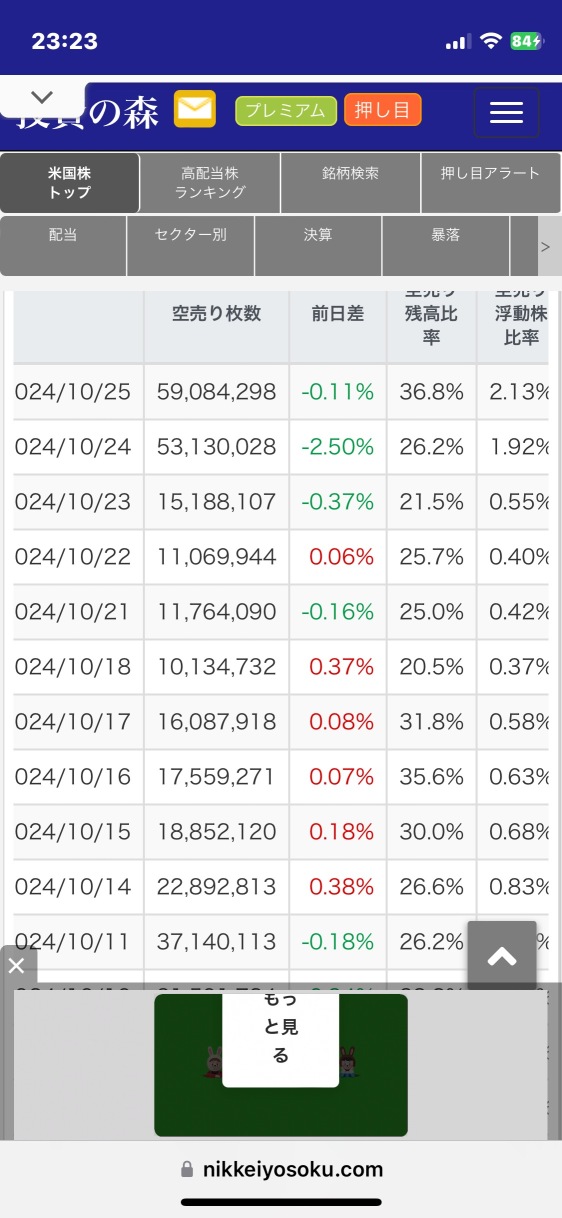Screen dimensions: 562x1218
Task: Tap the Wi-Fi status icon
Action: point(490,41)
